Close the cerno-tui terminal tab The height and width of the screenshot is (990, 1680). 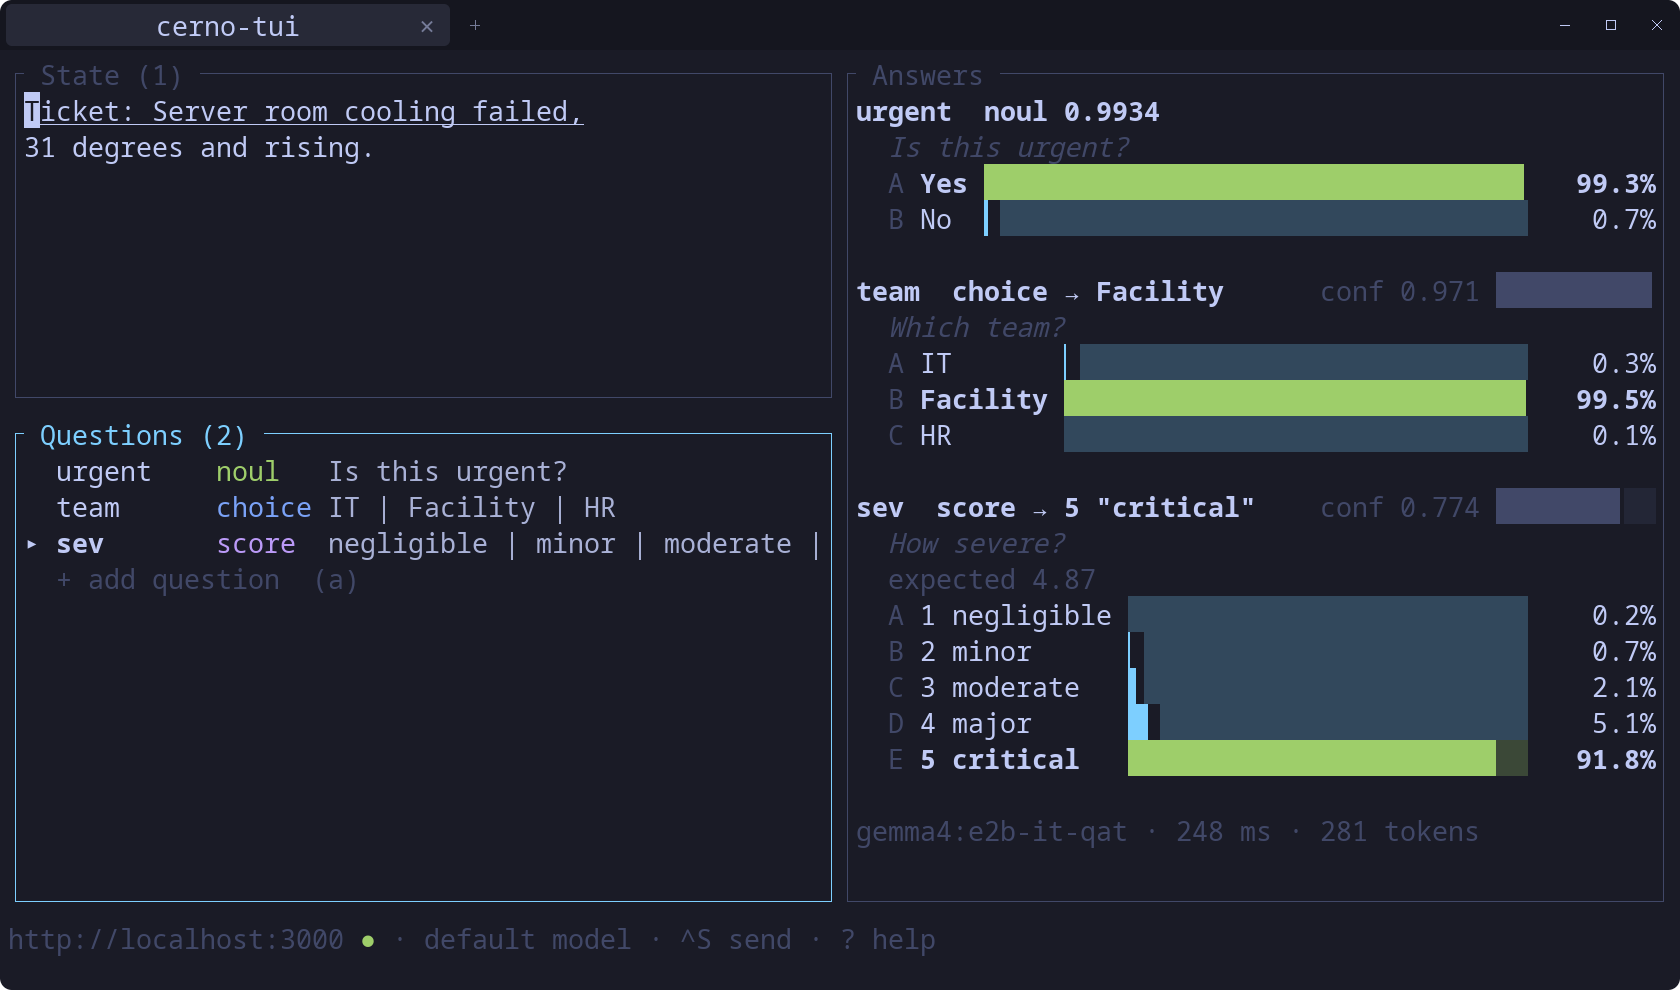[427, 27]
